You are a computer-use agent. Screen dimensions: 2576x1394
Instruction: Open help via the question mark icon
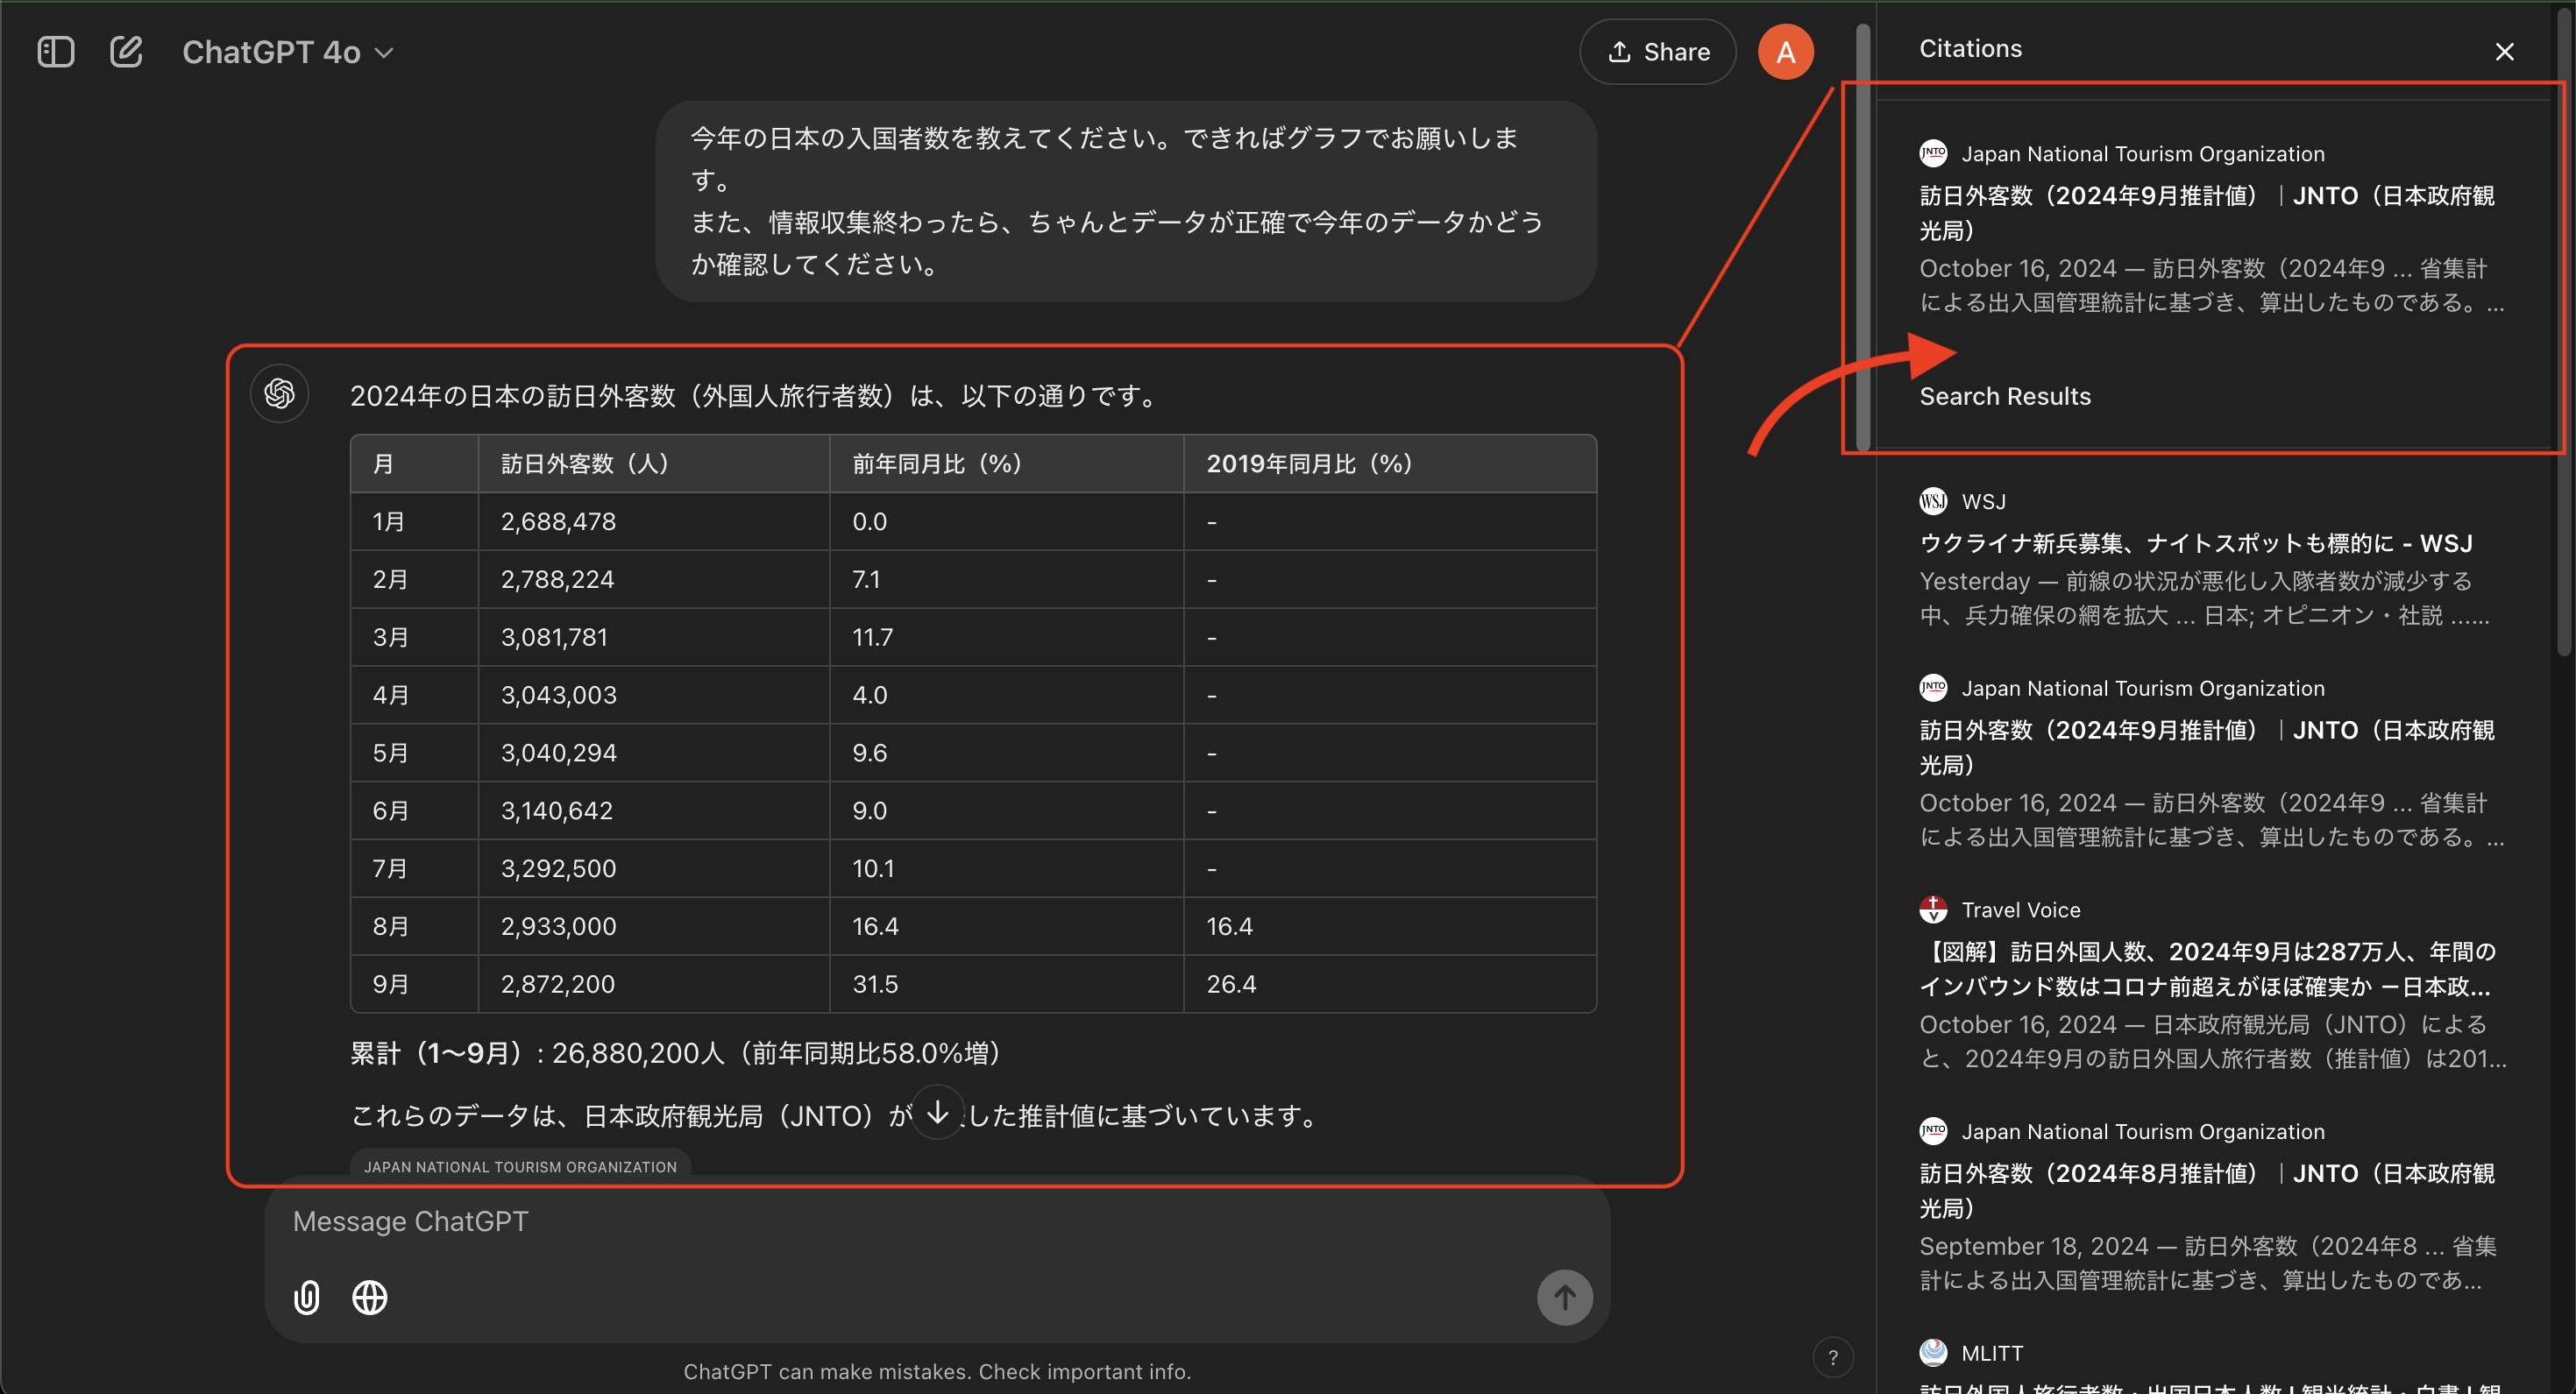[1834, 1358]
